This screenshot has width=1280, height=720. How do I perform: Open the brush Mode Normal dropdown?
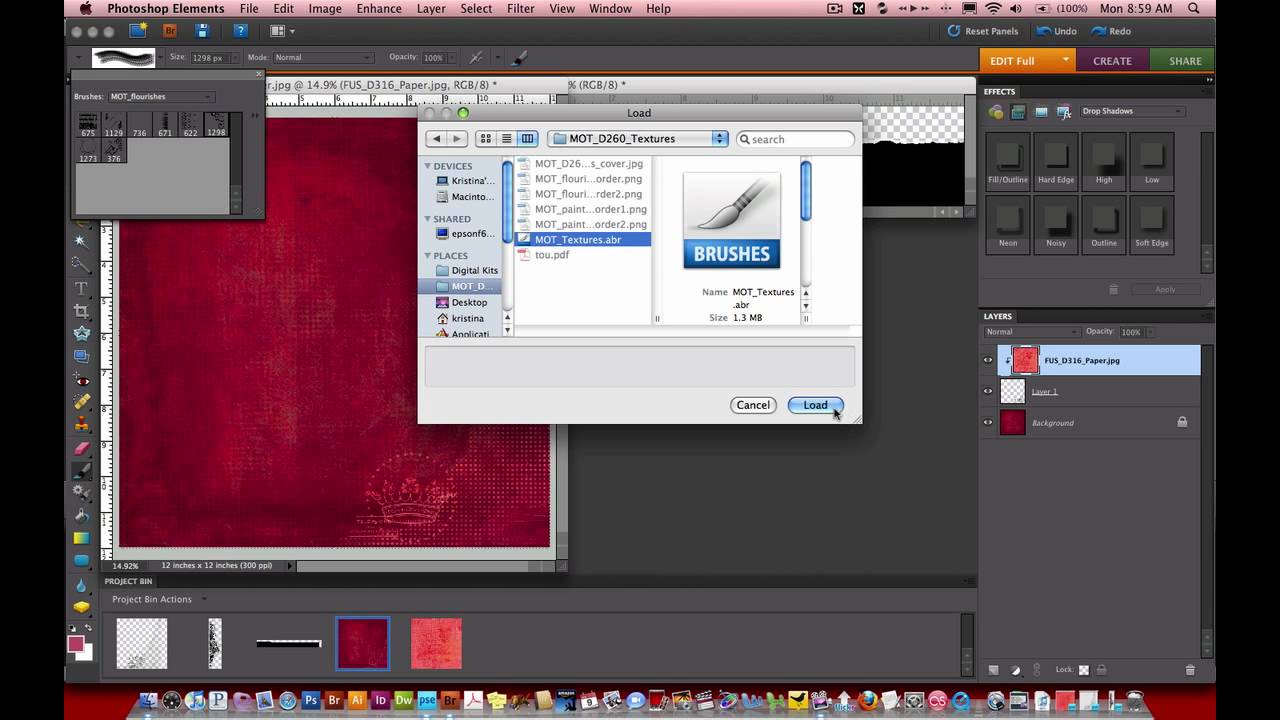(323, 58)
